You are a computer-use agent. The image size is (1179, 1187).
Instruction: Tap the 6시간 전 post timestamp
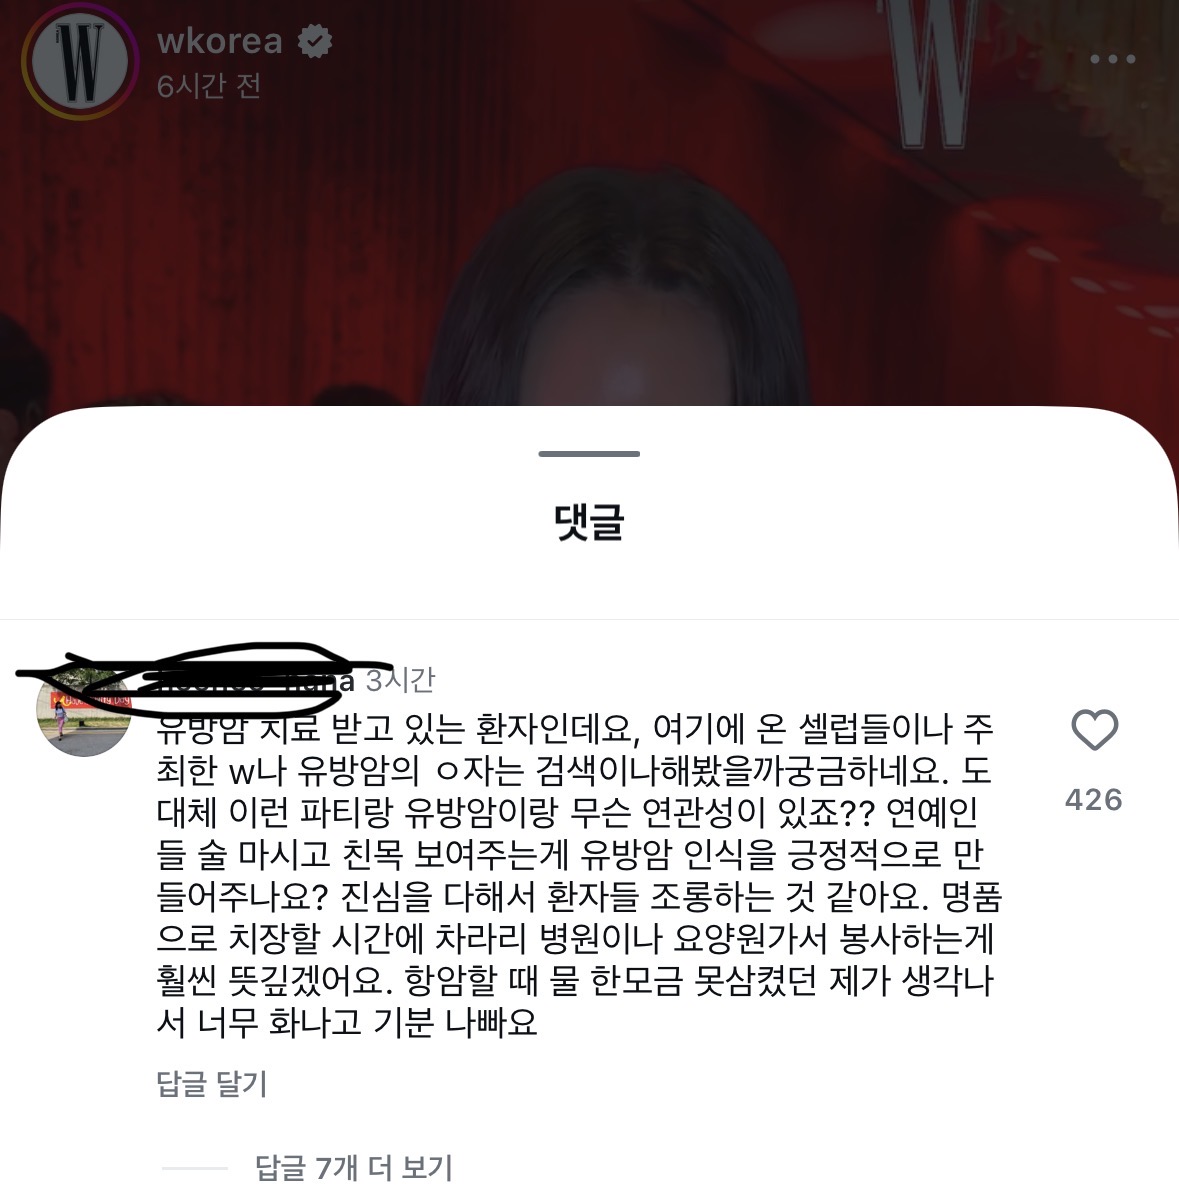209,86
